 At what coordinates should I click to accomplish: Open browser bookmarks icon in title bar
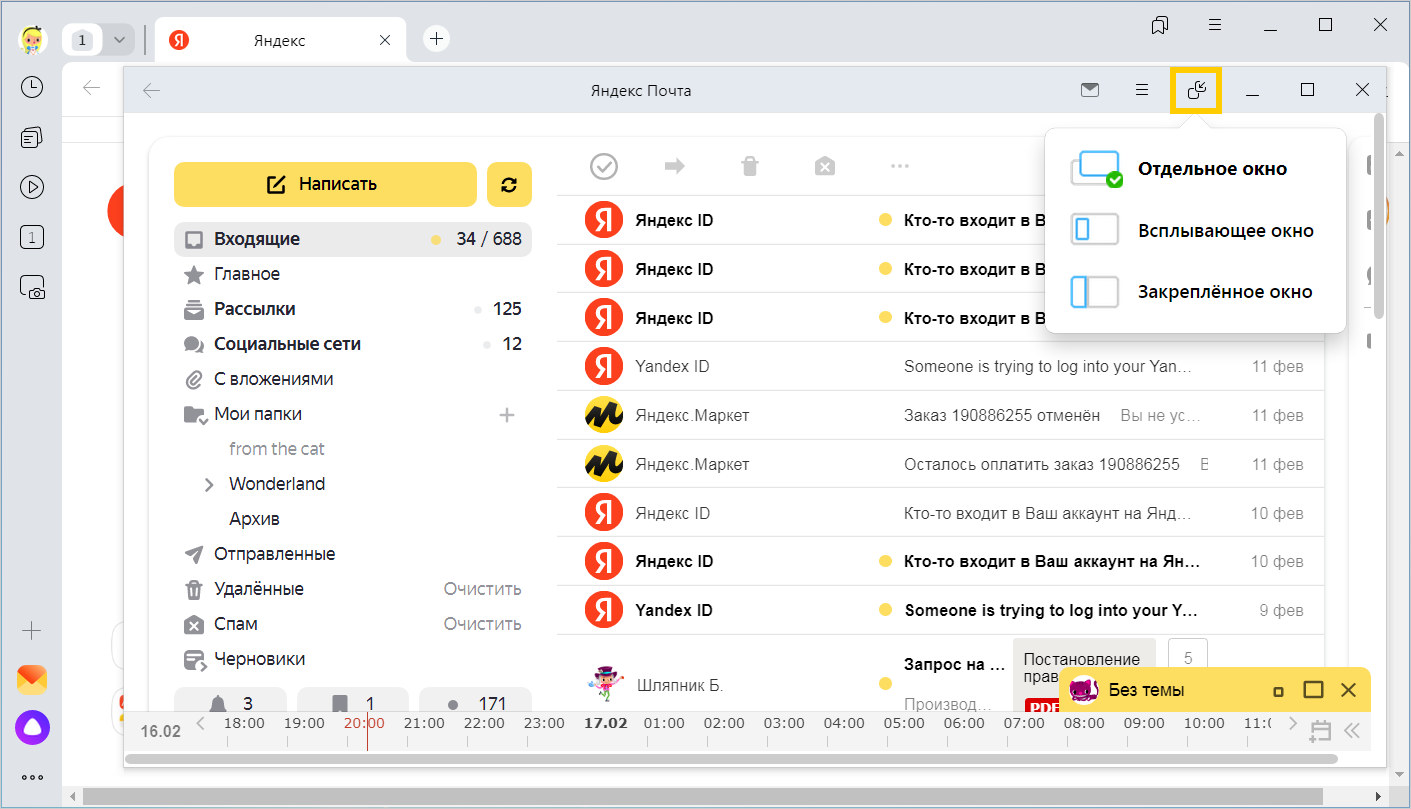(x=1160, y=26)
